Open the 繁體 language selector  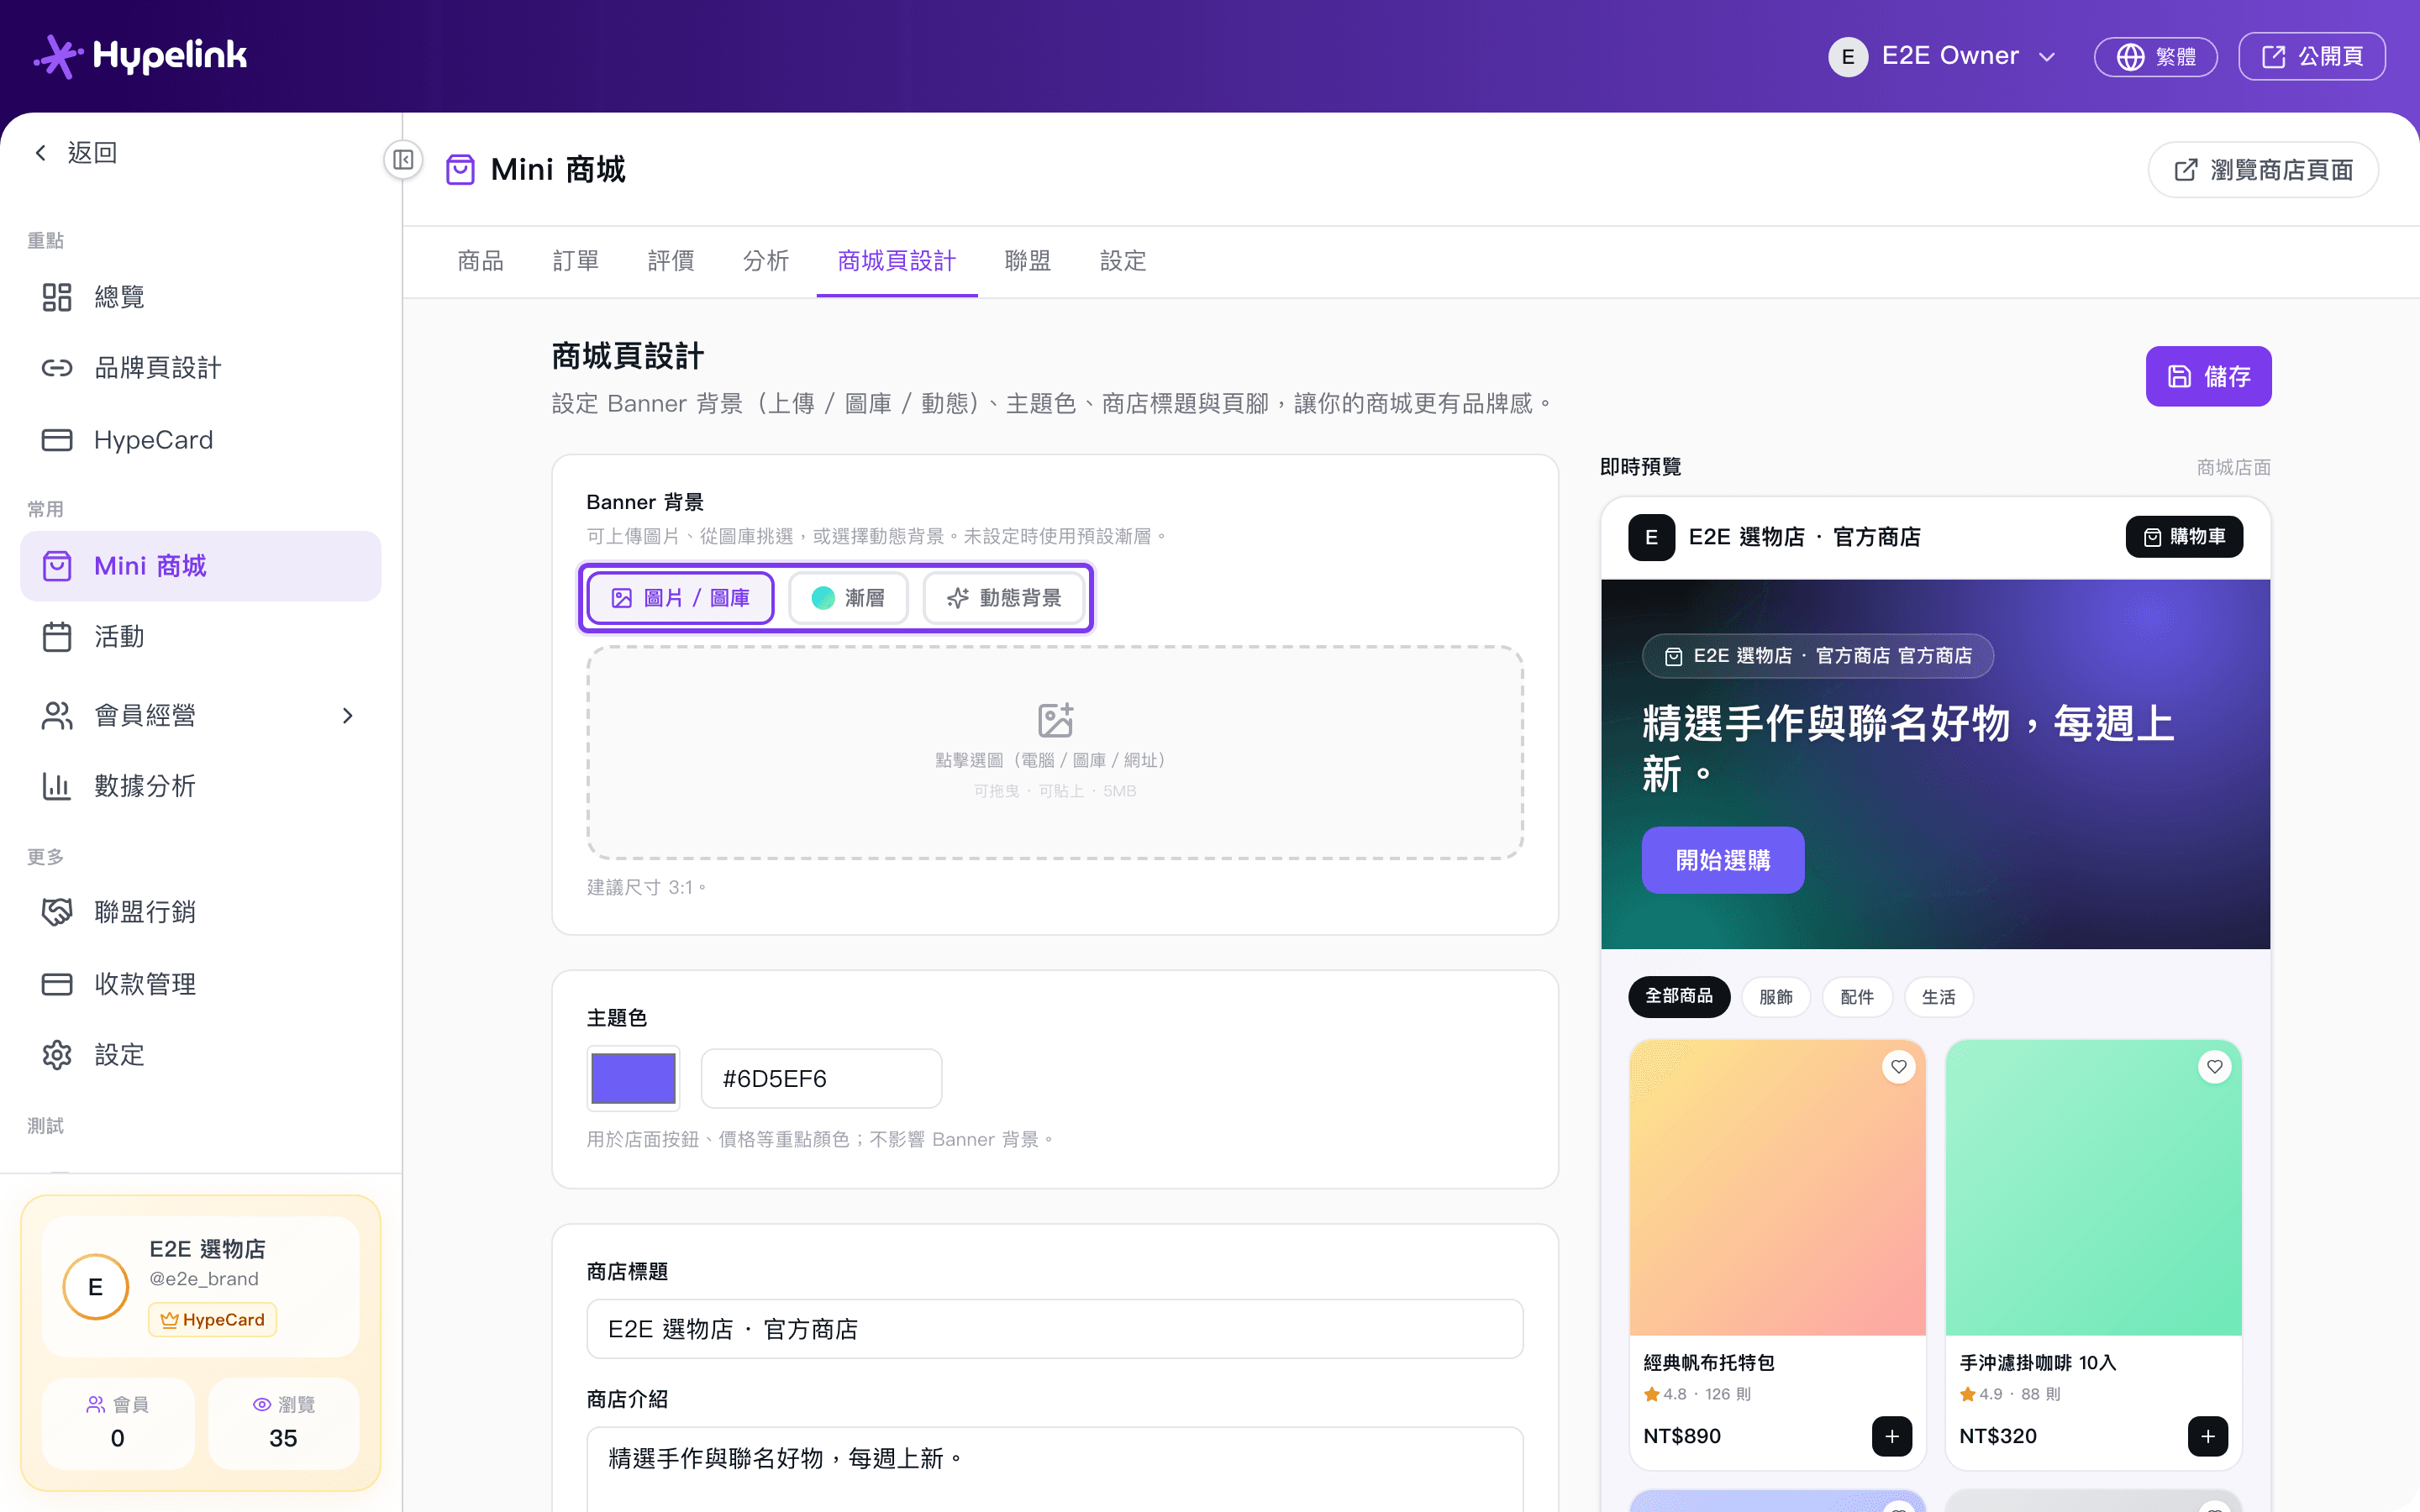[2156, 56]
